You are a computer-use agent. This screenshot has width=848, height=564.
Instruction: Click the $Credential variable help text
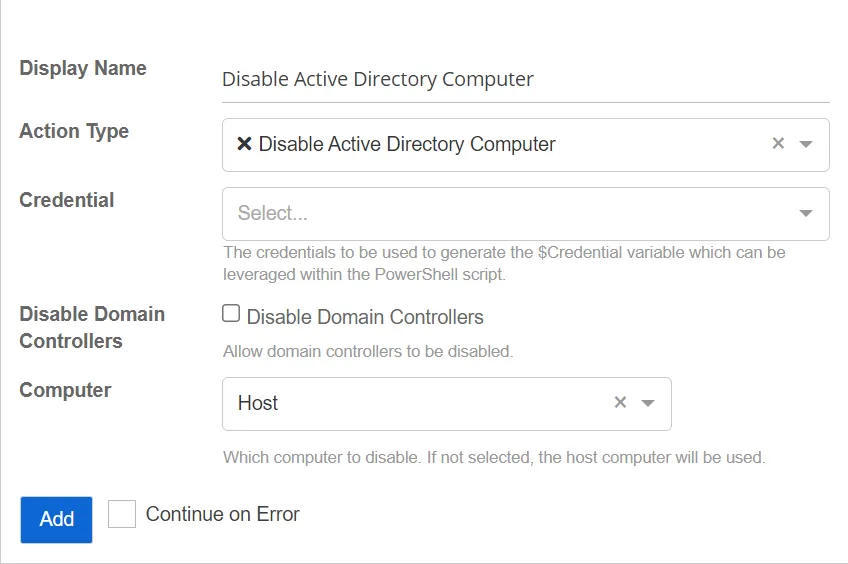tap(504, 263)
